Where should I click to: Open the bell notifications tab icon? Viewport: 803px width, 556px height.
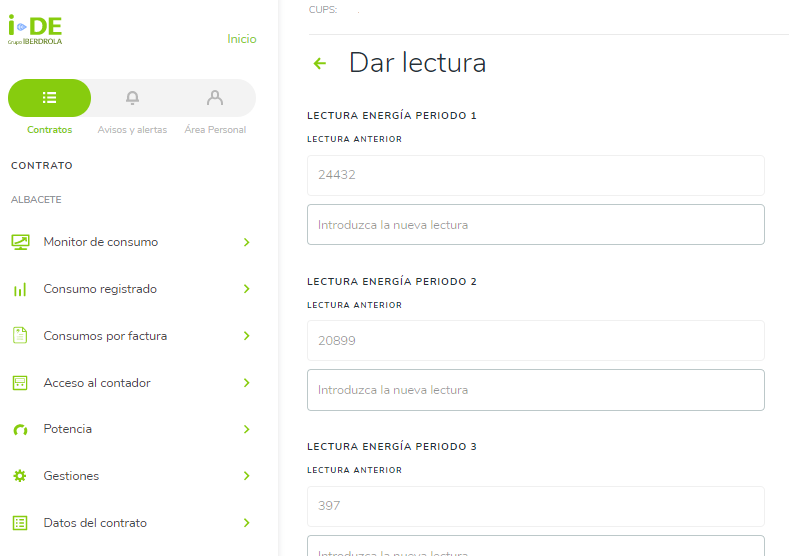132,98
